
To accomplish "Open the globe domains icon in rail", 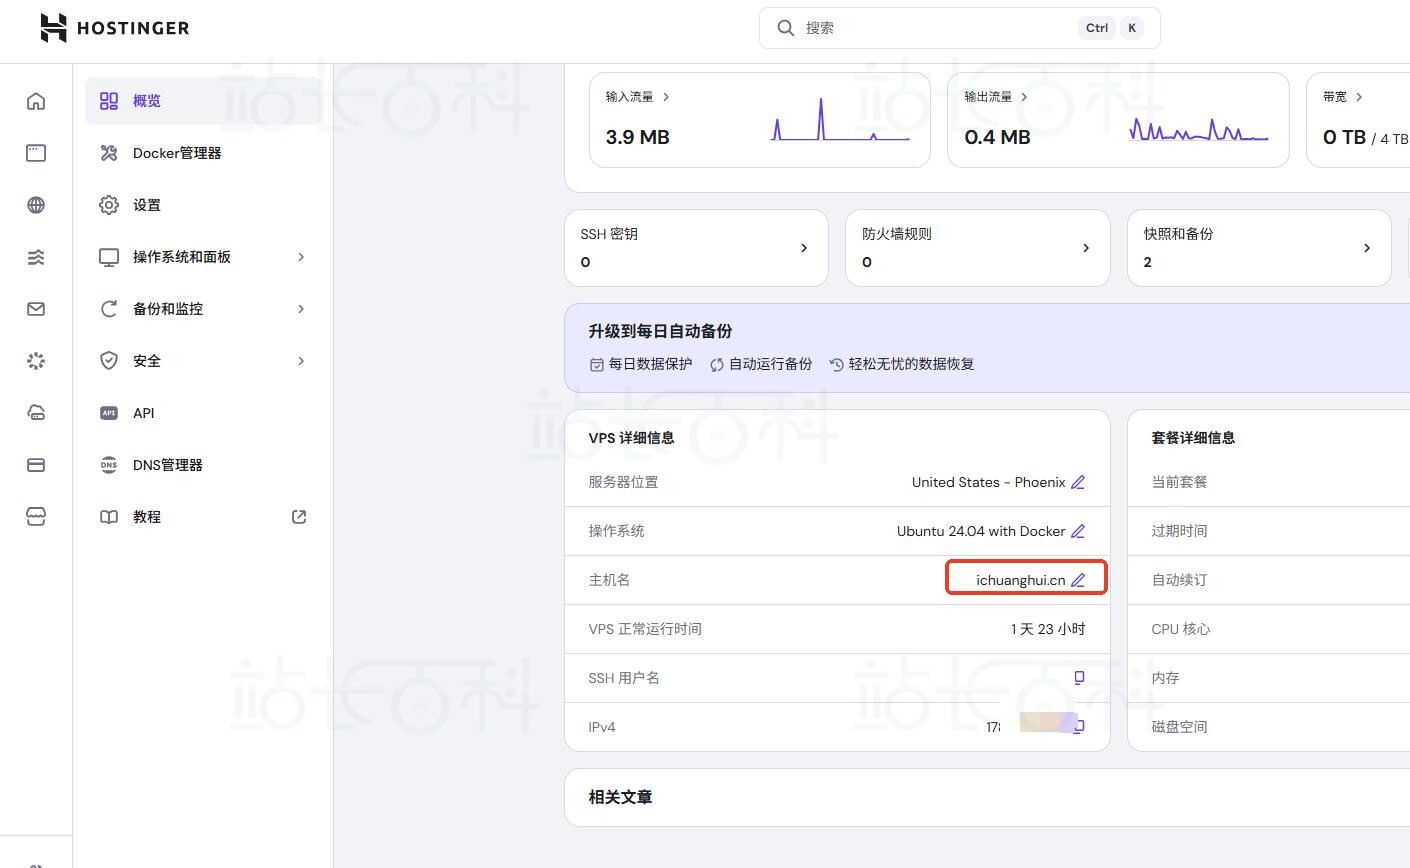I will coord(36,205).
